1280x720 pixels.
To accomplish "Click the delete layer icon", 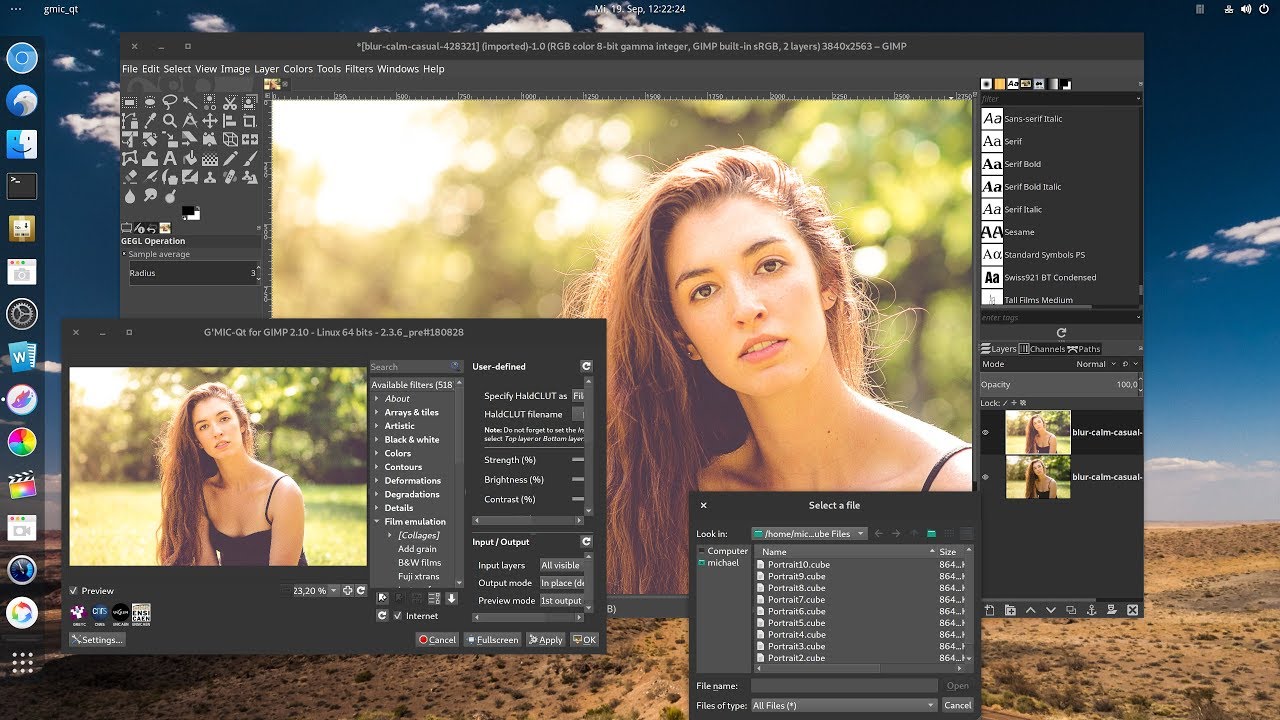I will [x=1132, y=610].
